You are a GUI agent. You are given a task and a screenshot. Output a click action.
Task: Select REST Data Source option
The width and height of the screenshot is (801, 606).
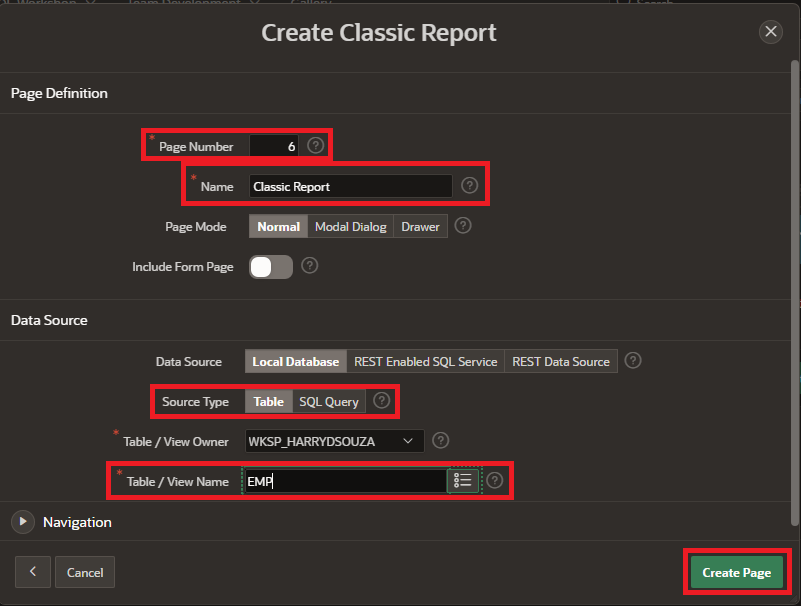click(x=560, y=362)
